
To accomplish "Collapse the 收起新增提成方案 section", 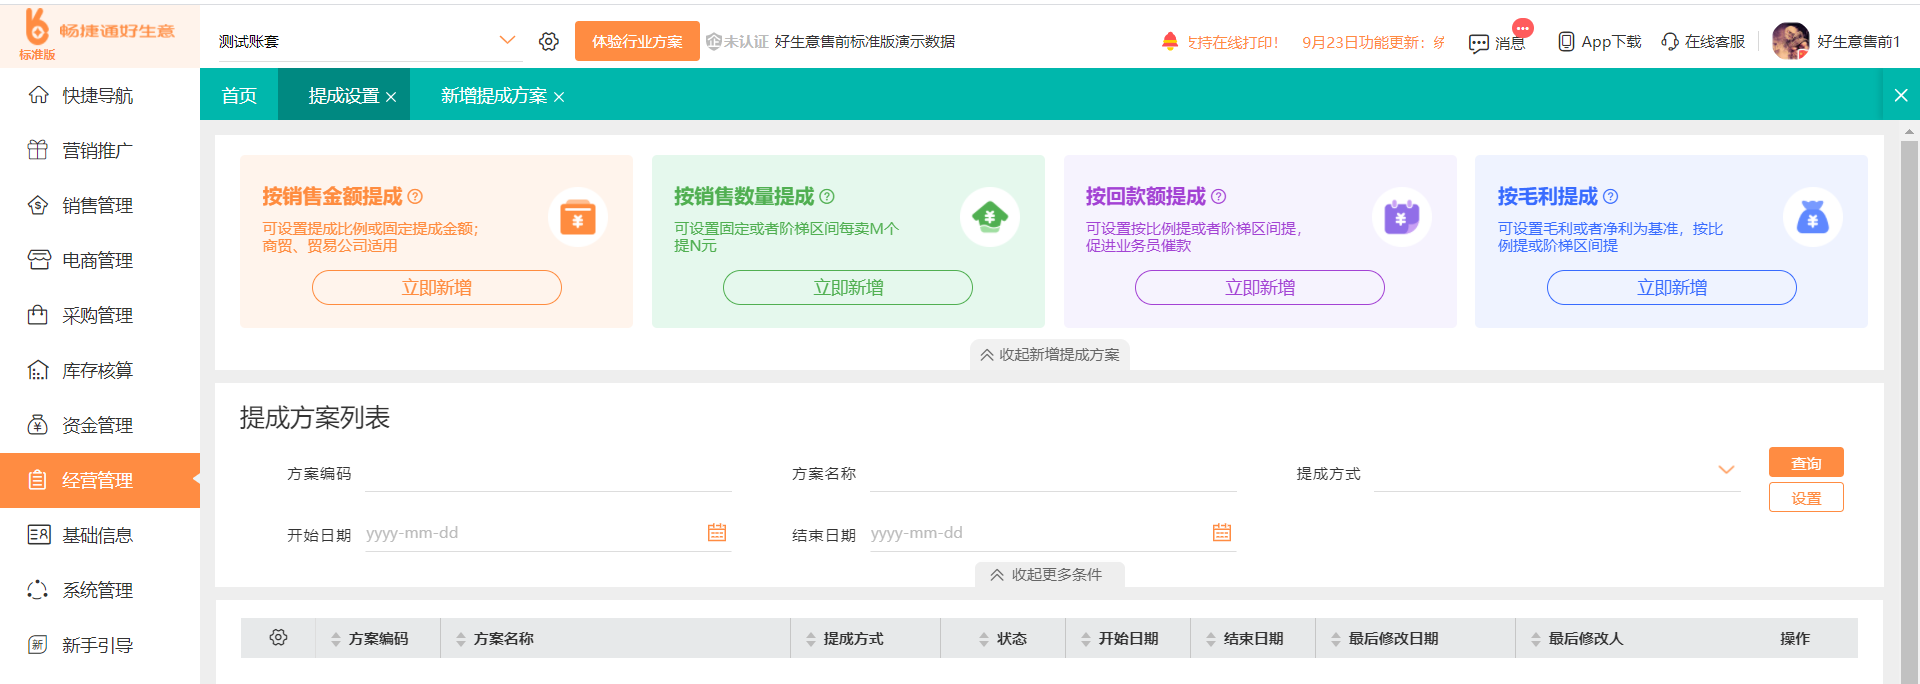I will tap(1050, 355).
